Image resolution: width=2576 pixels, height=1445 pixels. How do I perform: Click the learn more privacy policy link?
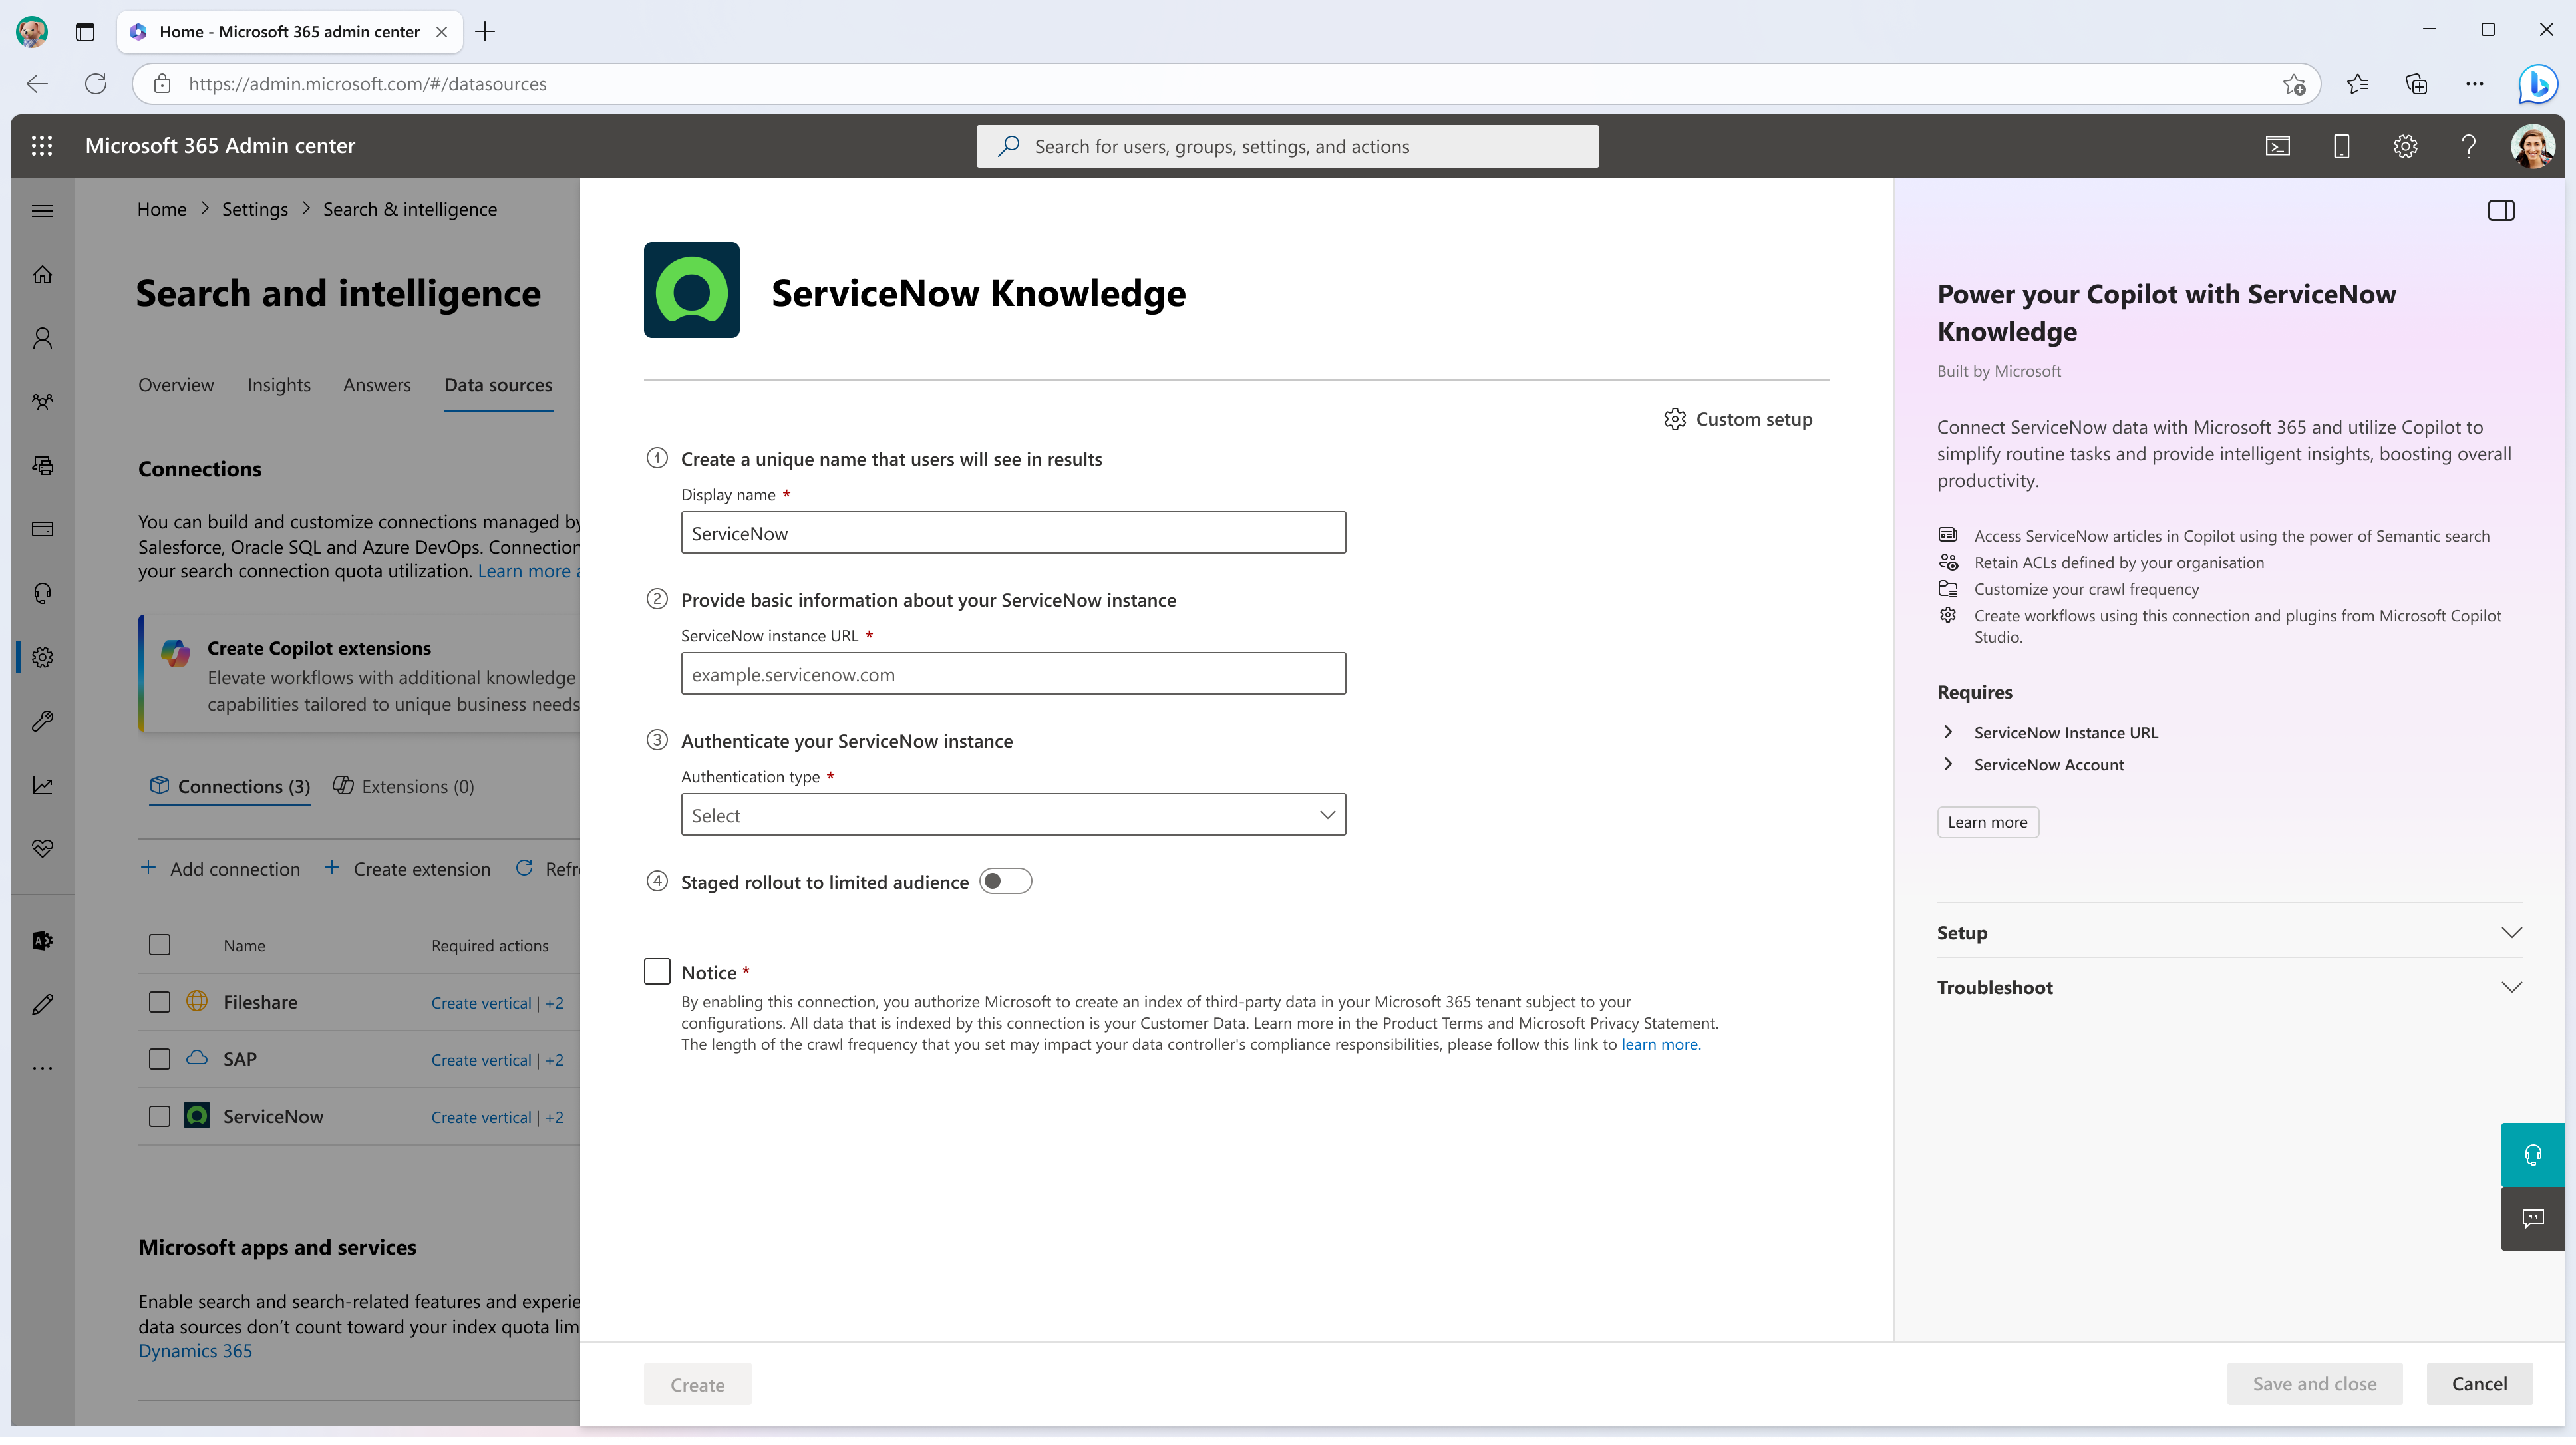(1658, 1044)
